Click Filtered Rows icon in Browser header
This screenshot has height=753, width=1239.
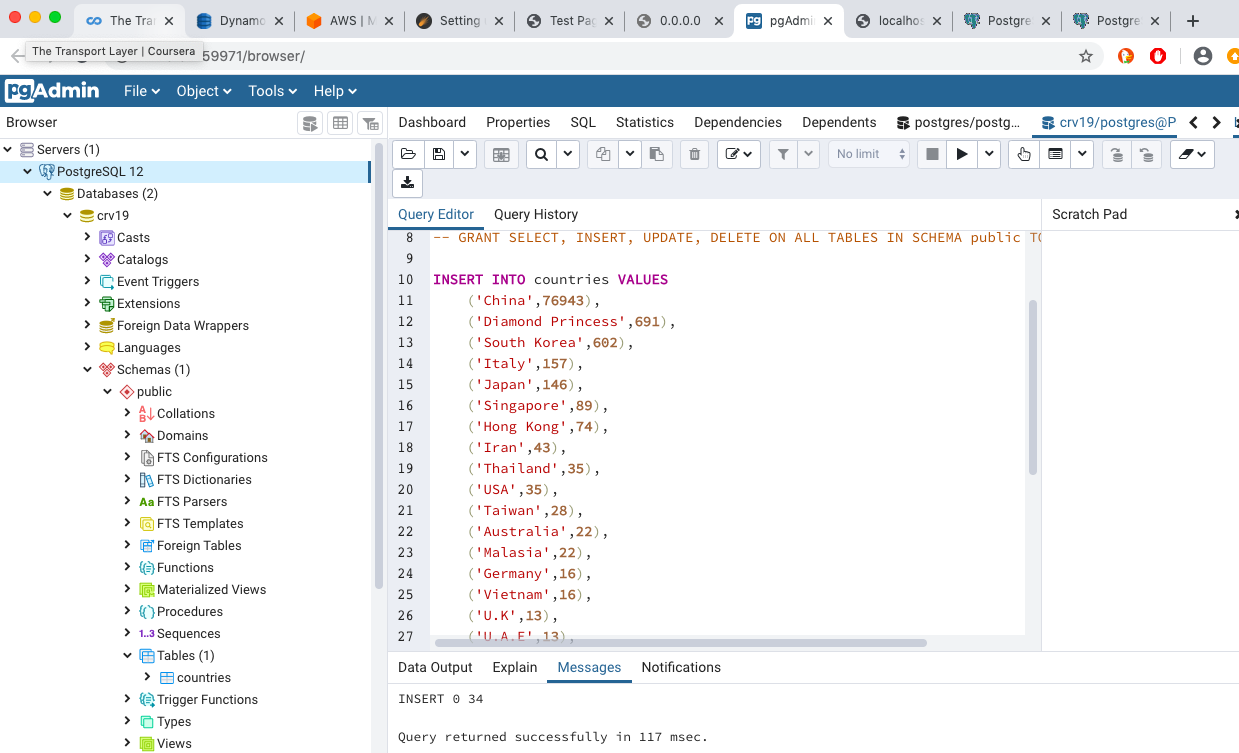370,123
